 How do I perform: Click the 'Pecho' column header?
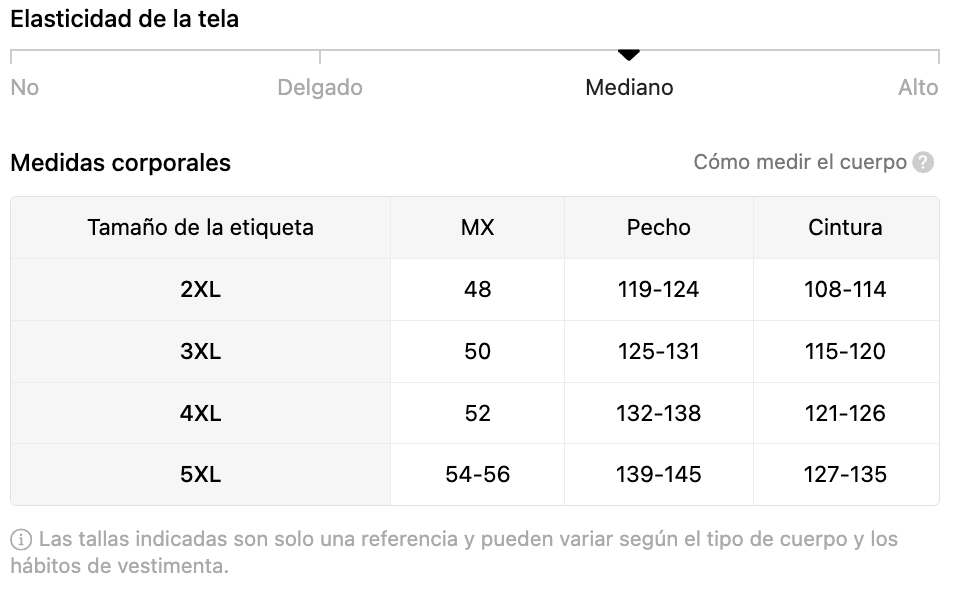658,228
